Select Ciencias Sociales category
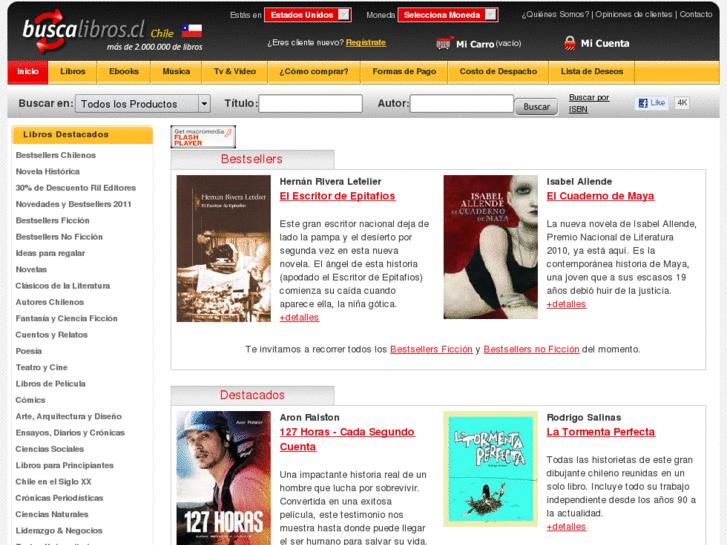Screen dimensions: 727x545 pyautogui.click(x=50, y=449)
